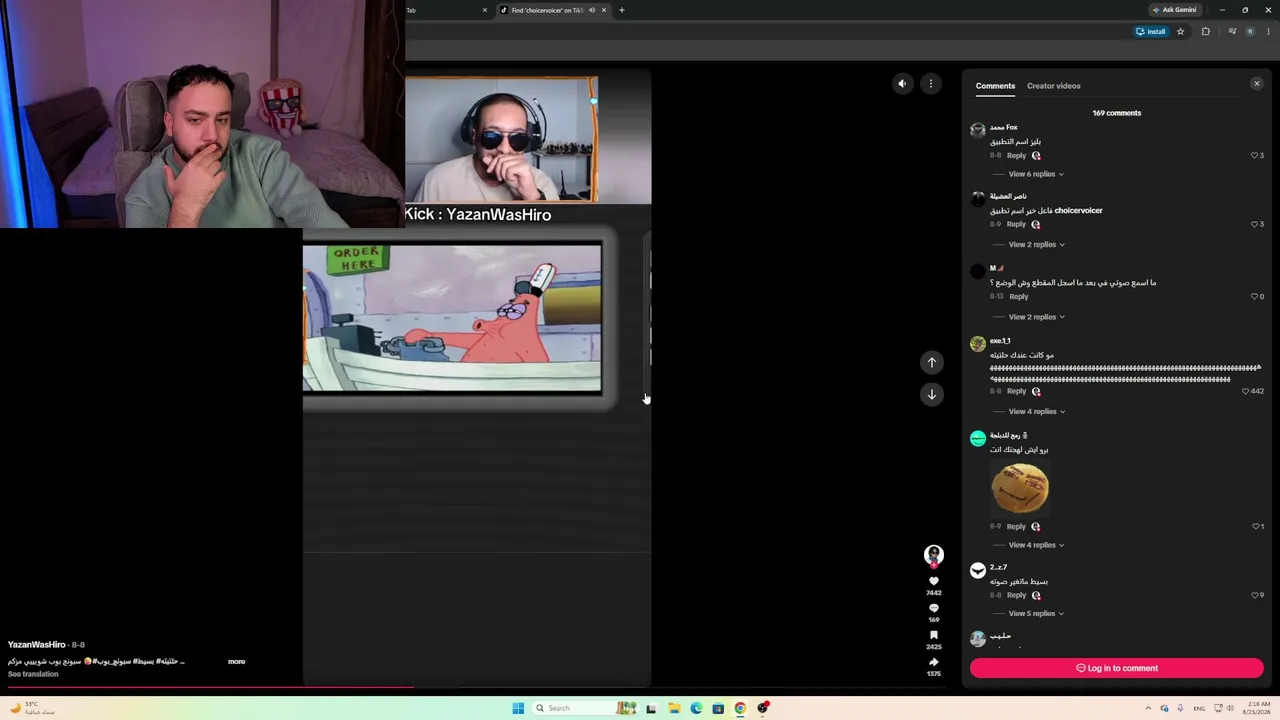
Task: Open the Chrome profile avatar
Action: tap(1250, 31)
